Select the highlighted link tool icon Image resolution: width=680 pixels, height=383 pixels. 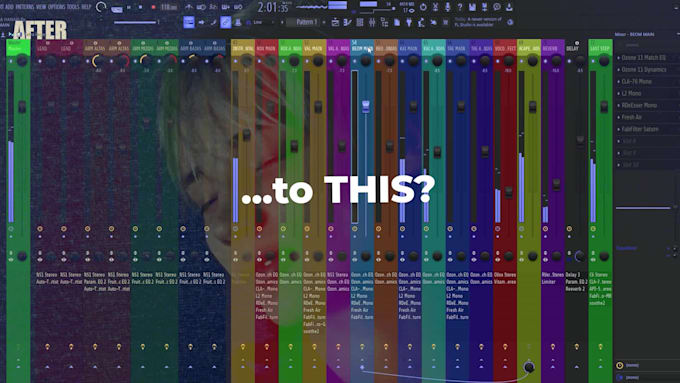tap(226, 22)
